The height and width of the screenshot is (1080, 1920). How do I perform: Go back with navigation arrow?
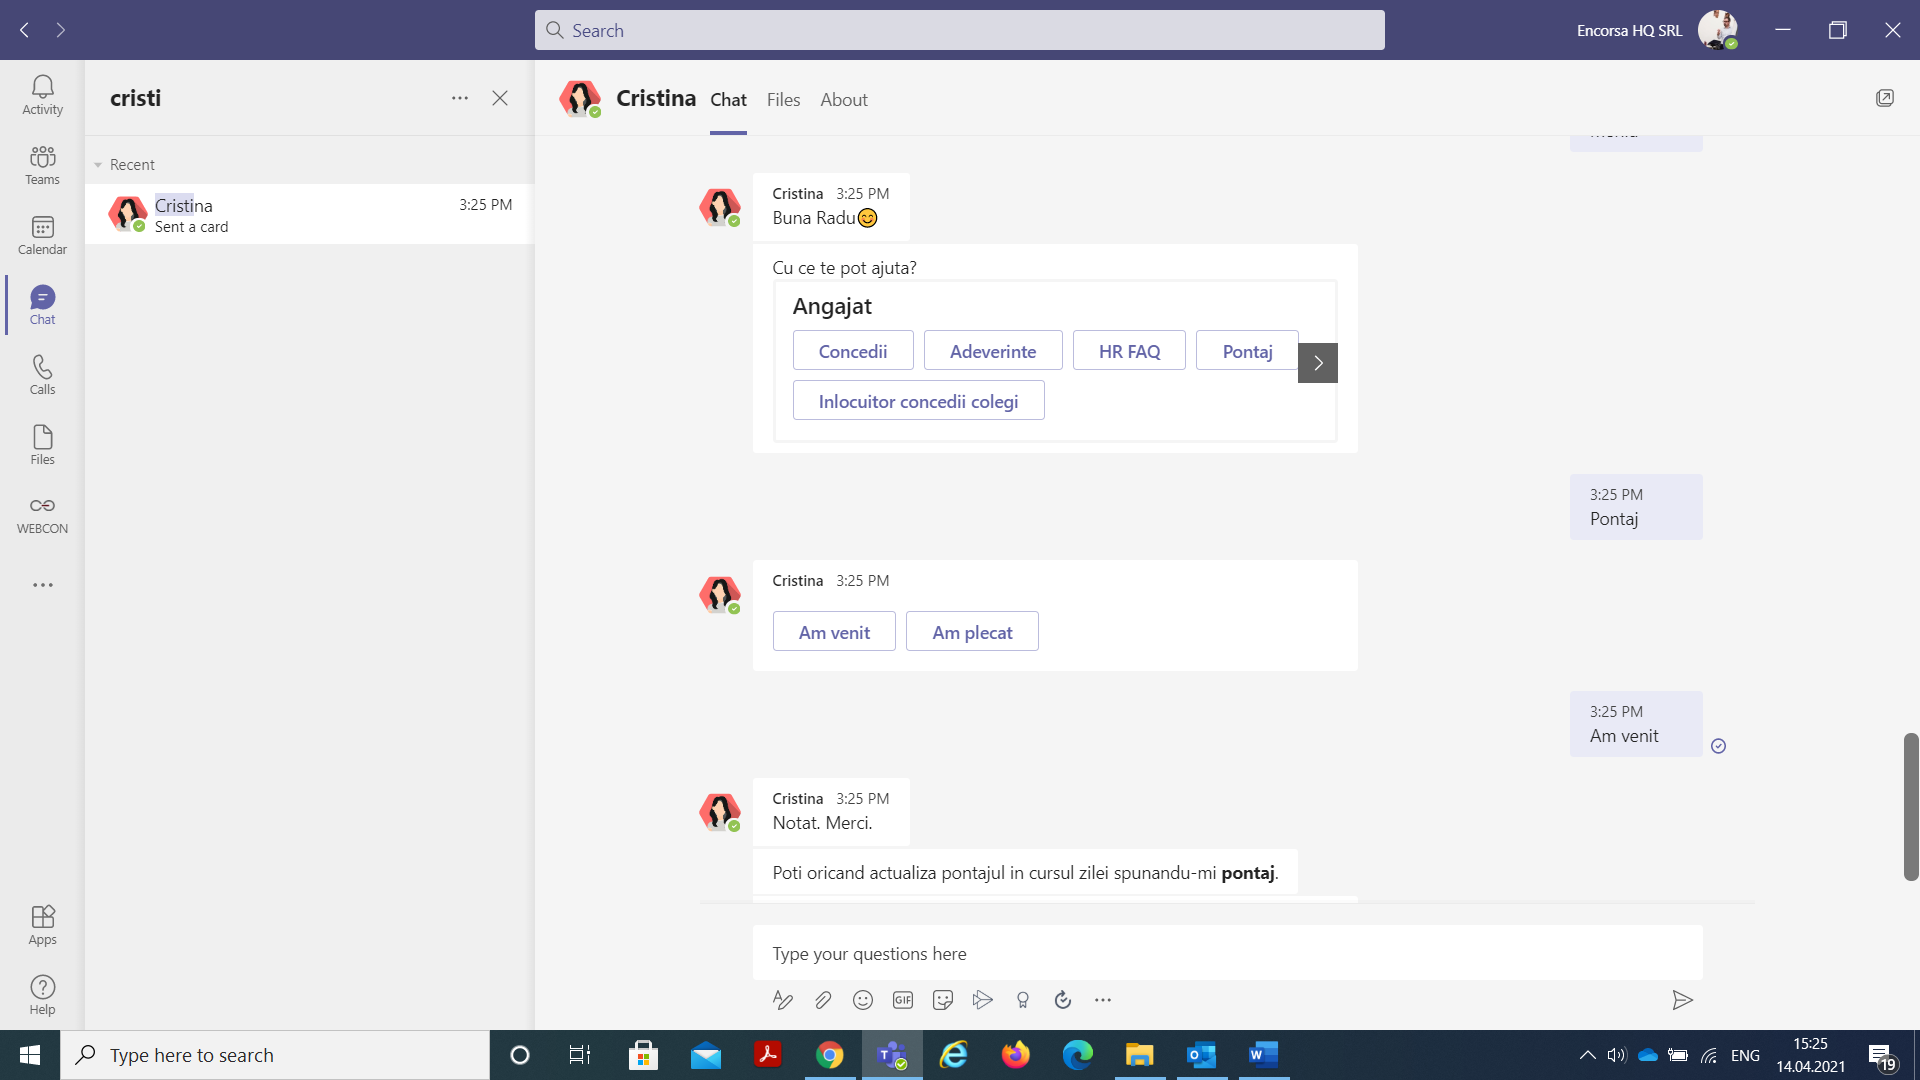[25, 30]
